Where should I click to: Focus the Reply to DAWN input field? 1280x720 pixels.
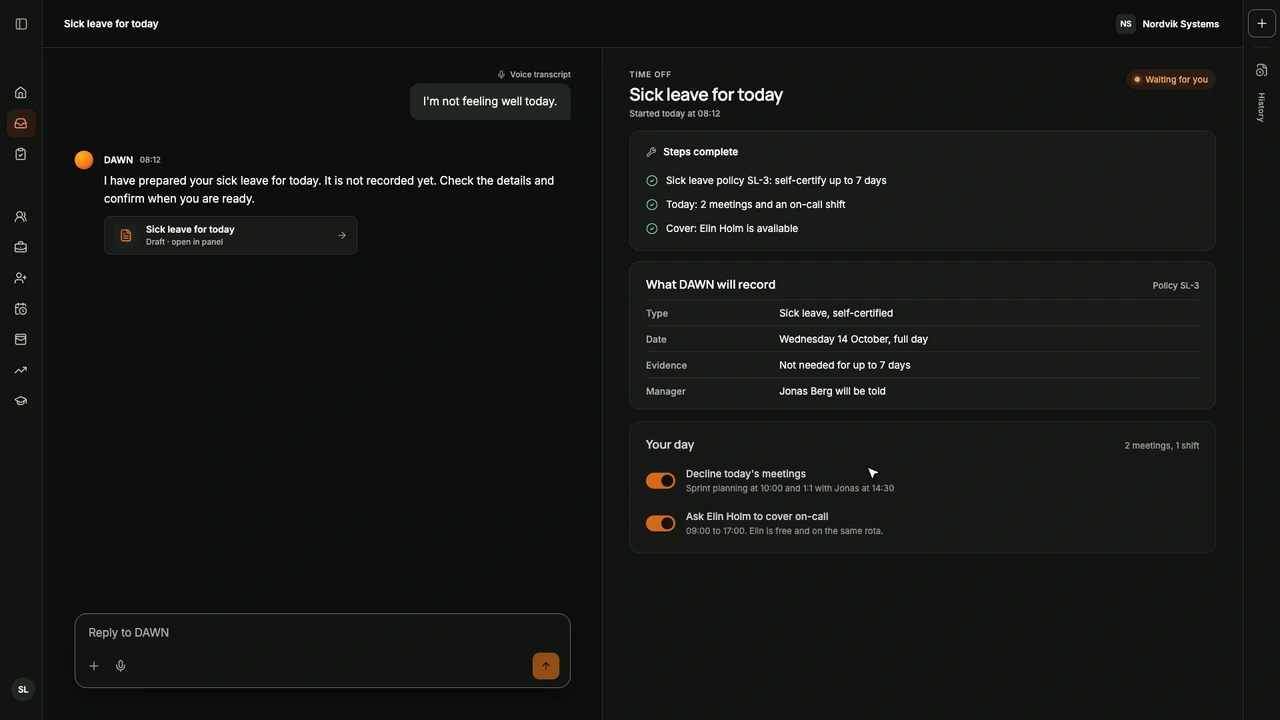point(322,633)
